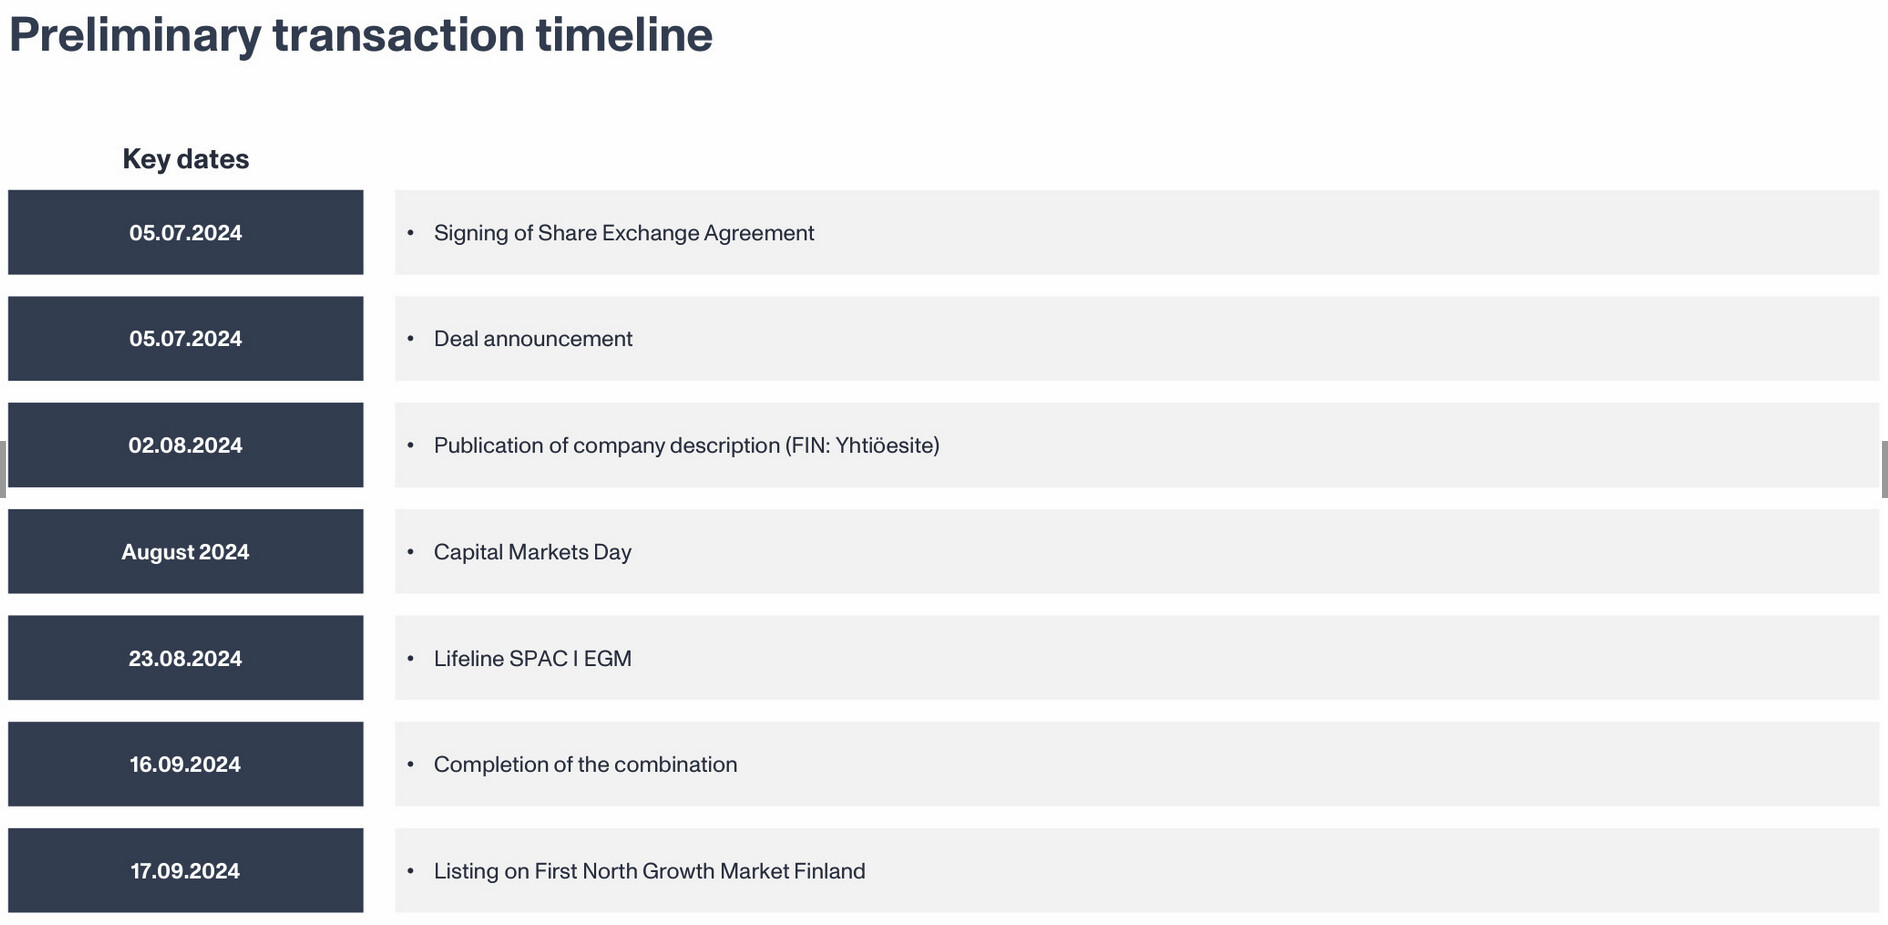
Task: Choose the 16.09.2024 date box
Action: coord(185,764)
